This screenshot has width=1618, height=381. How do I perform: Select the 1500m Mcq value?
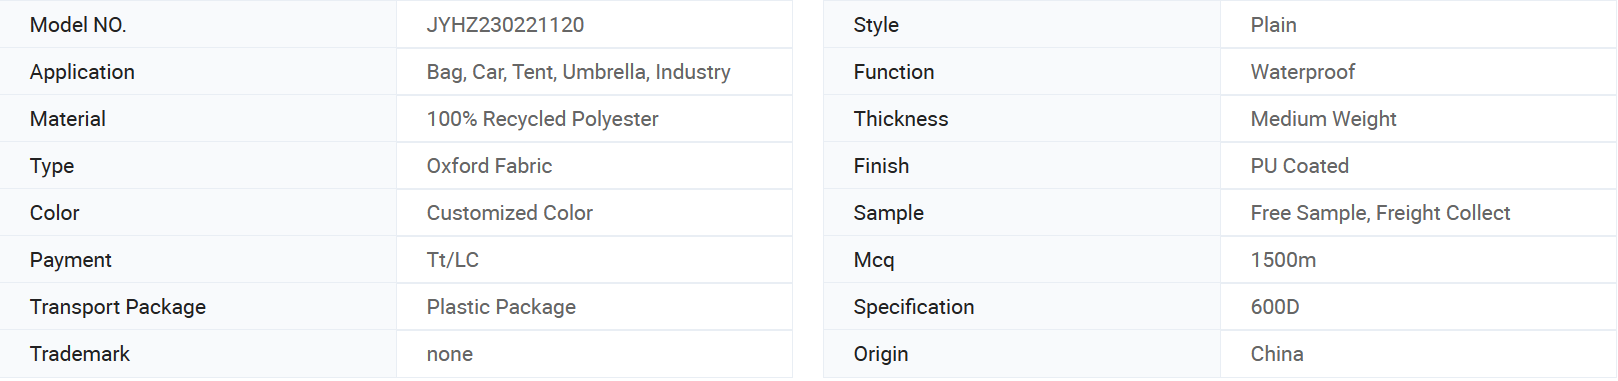pyautogui.click(x=1283, y=260)
